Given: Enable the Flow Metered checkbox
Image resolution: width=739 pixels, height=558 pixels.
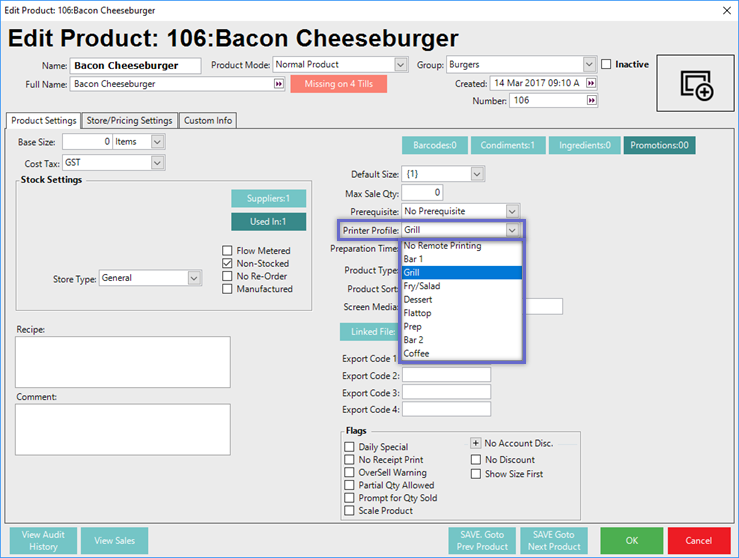Looking at the screenshot, I should 228,251.
